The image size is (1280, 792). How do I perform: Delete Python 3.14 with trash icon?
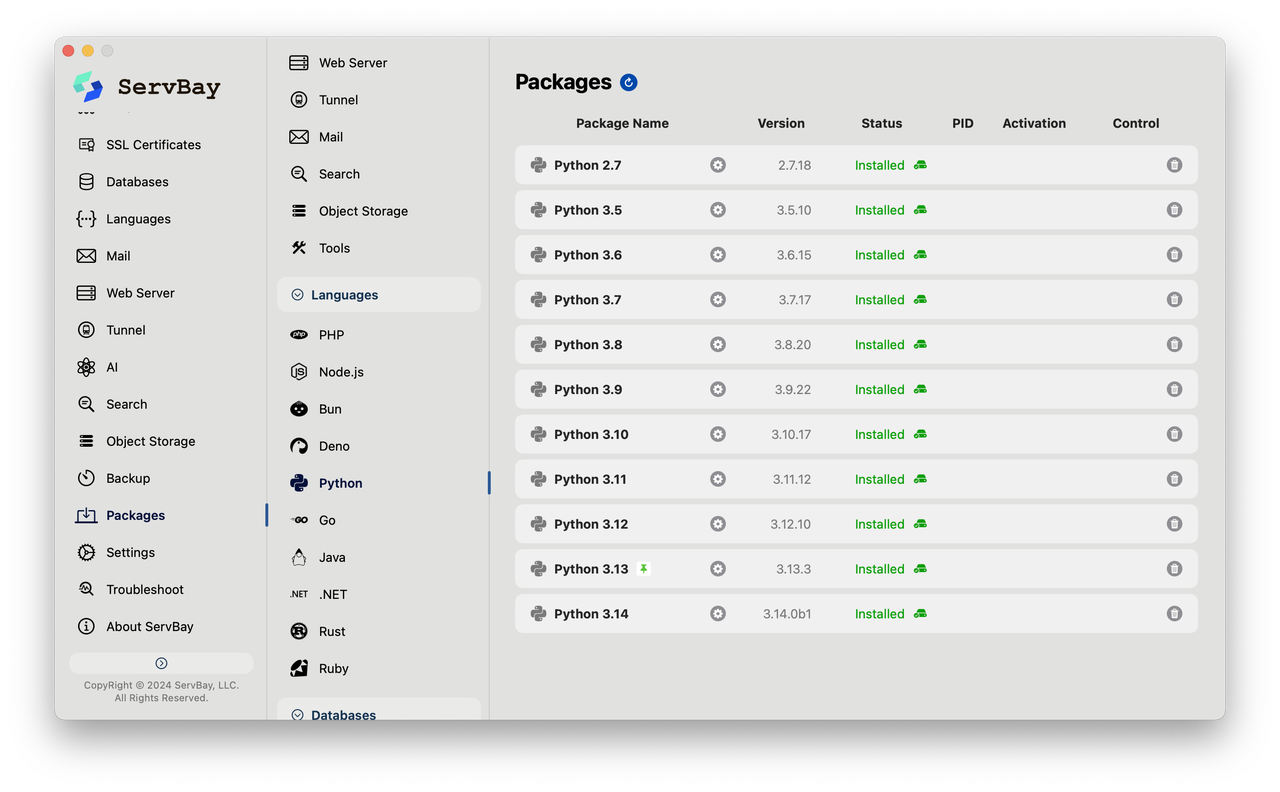point(1174,614)
